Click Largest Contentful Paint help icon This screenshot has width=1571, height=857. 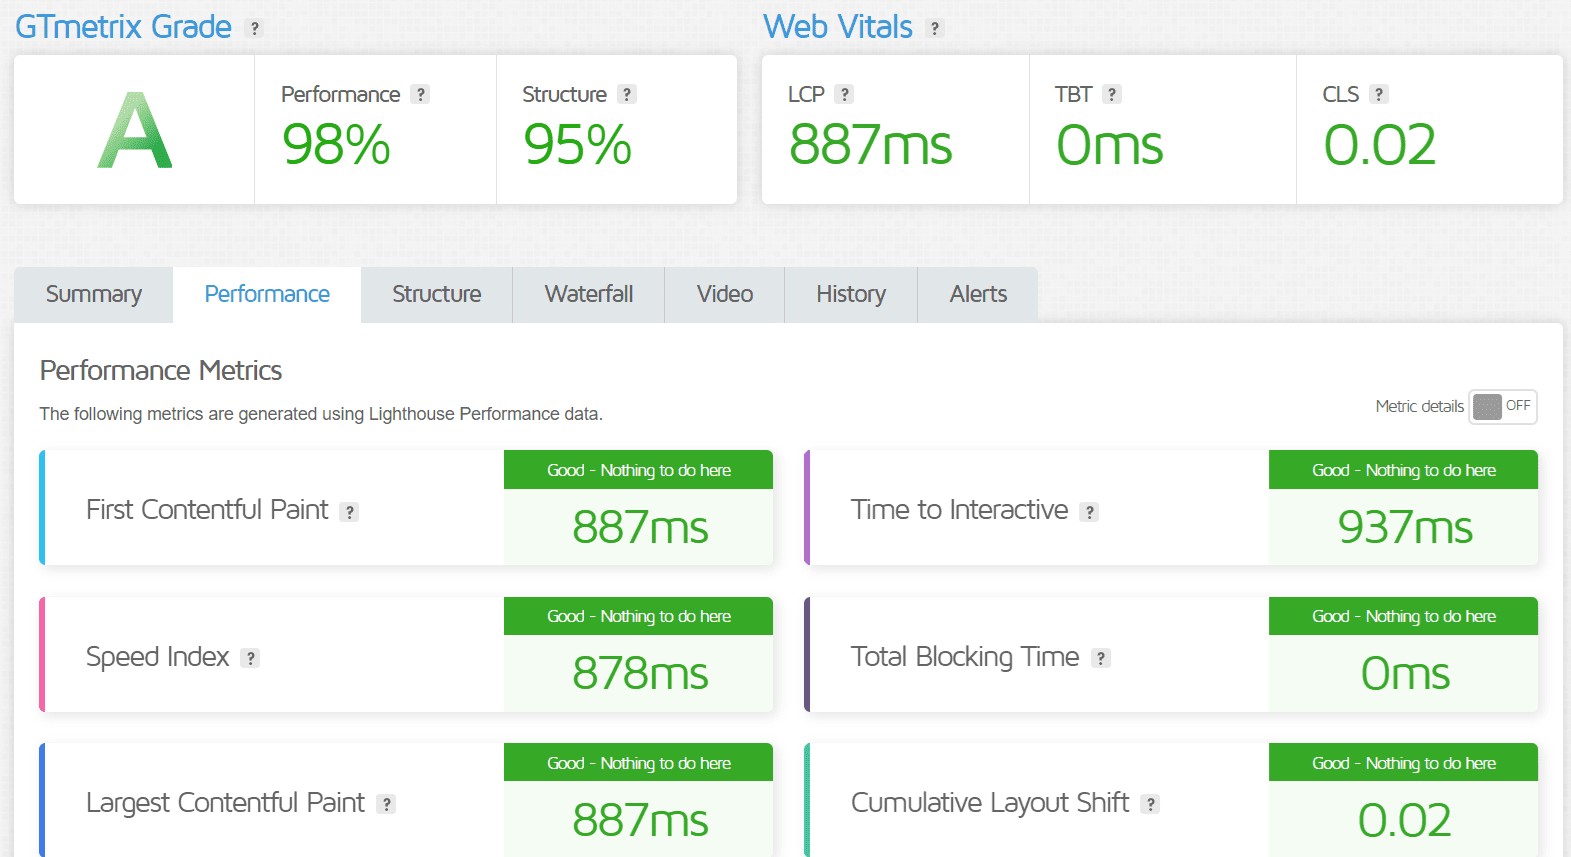point(386,804)
